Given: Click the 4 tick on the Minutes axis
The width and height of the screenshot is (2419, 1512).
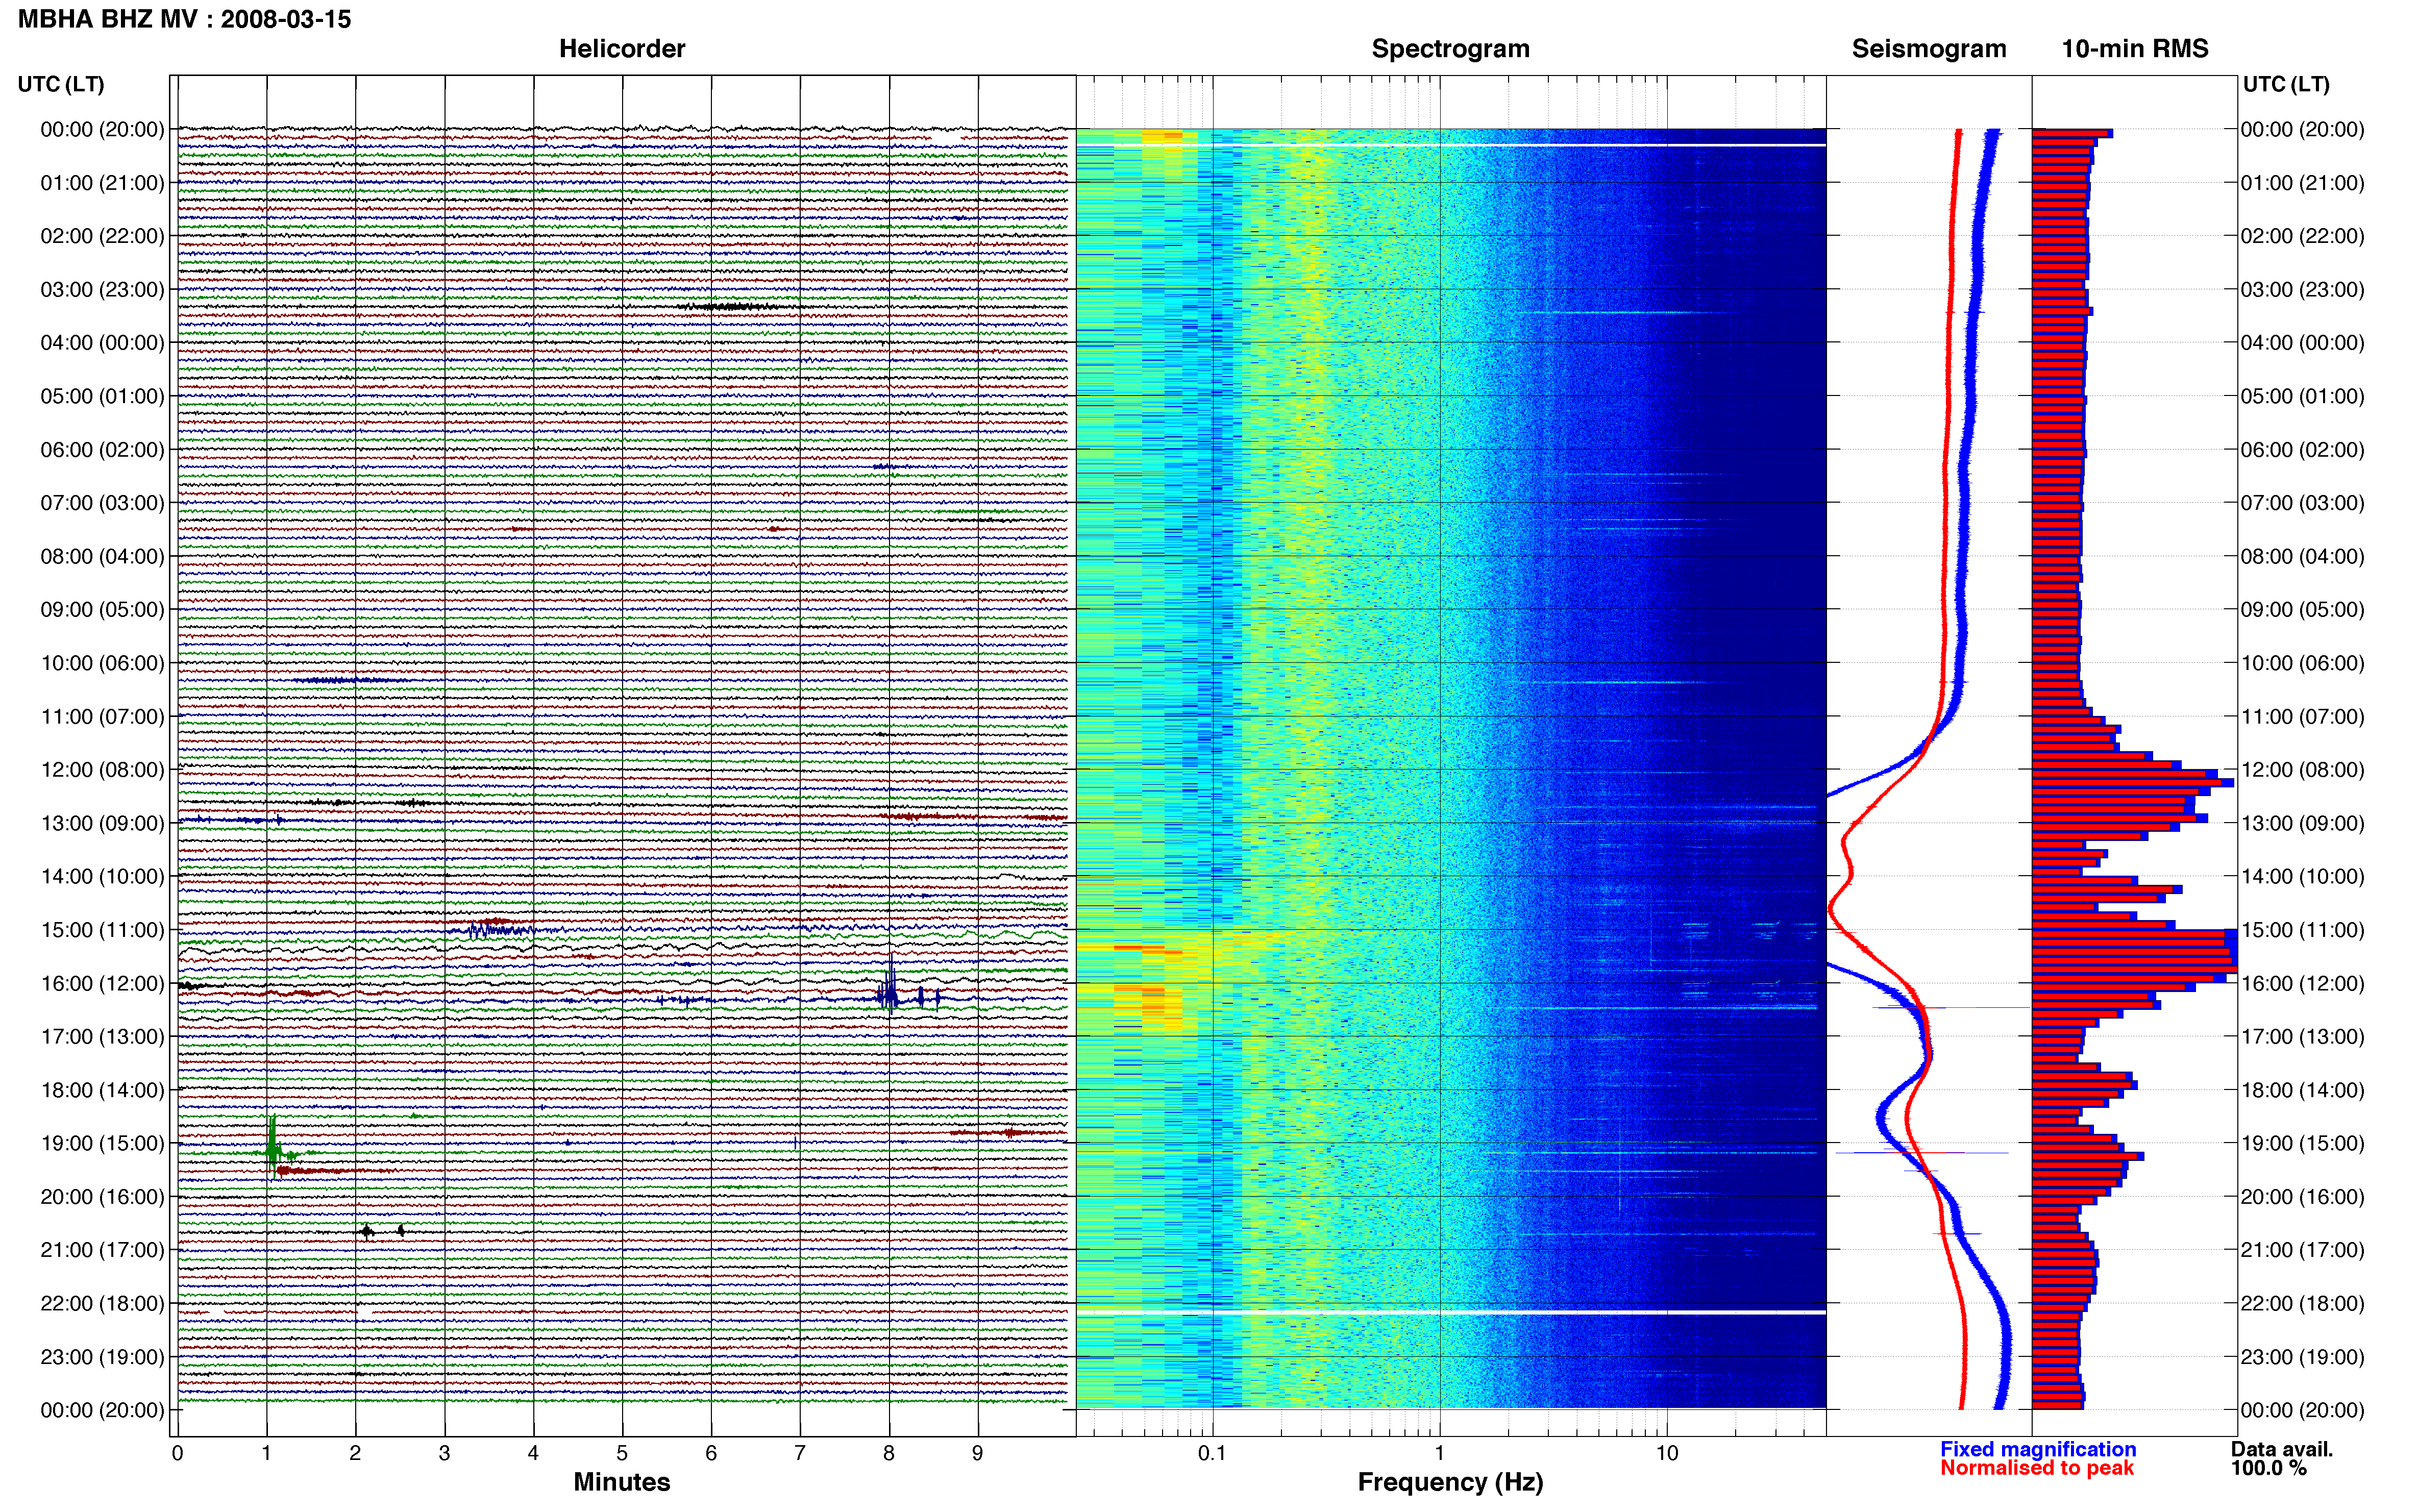Looking at the screenshot, I should (x=533, y=1453).
